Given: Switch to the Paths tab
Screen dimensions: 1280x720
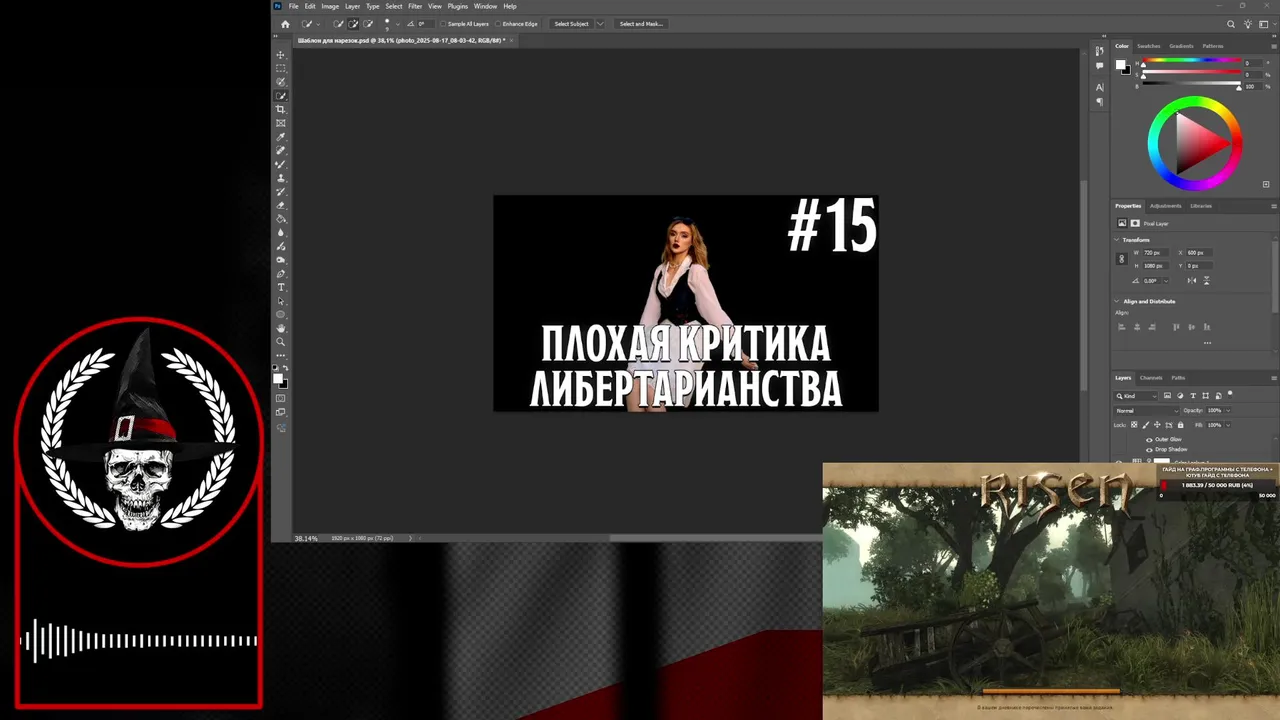Looking at the screenshot, I should pyautogui.click(x=1178, y=378).
